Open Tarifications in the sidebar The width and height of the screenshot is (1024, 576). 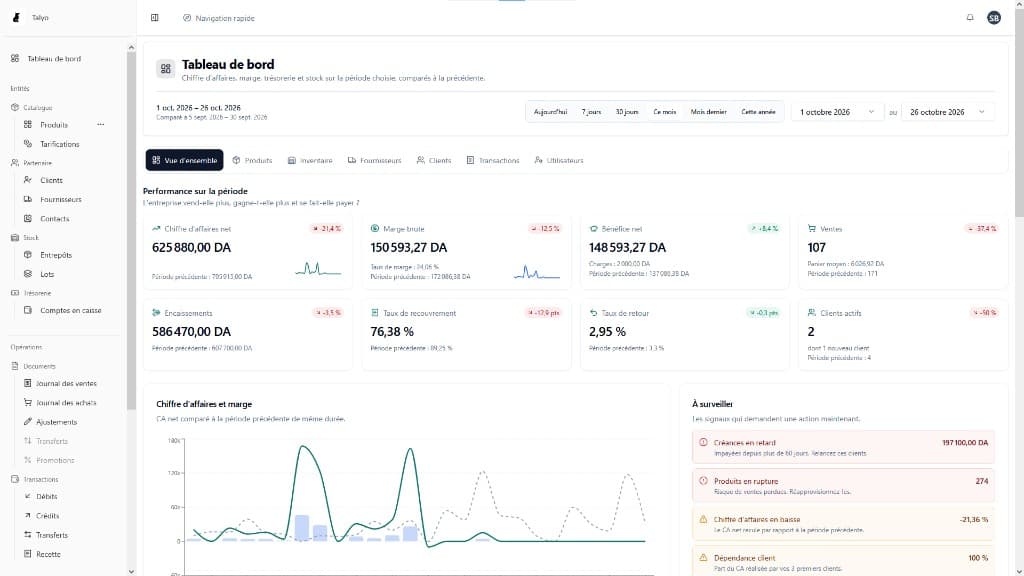click(59, 144)
